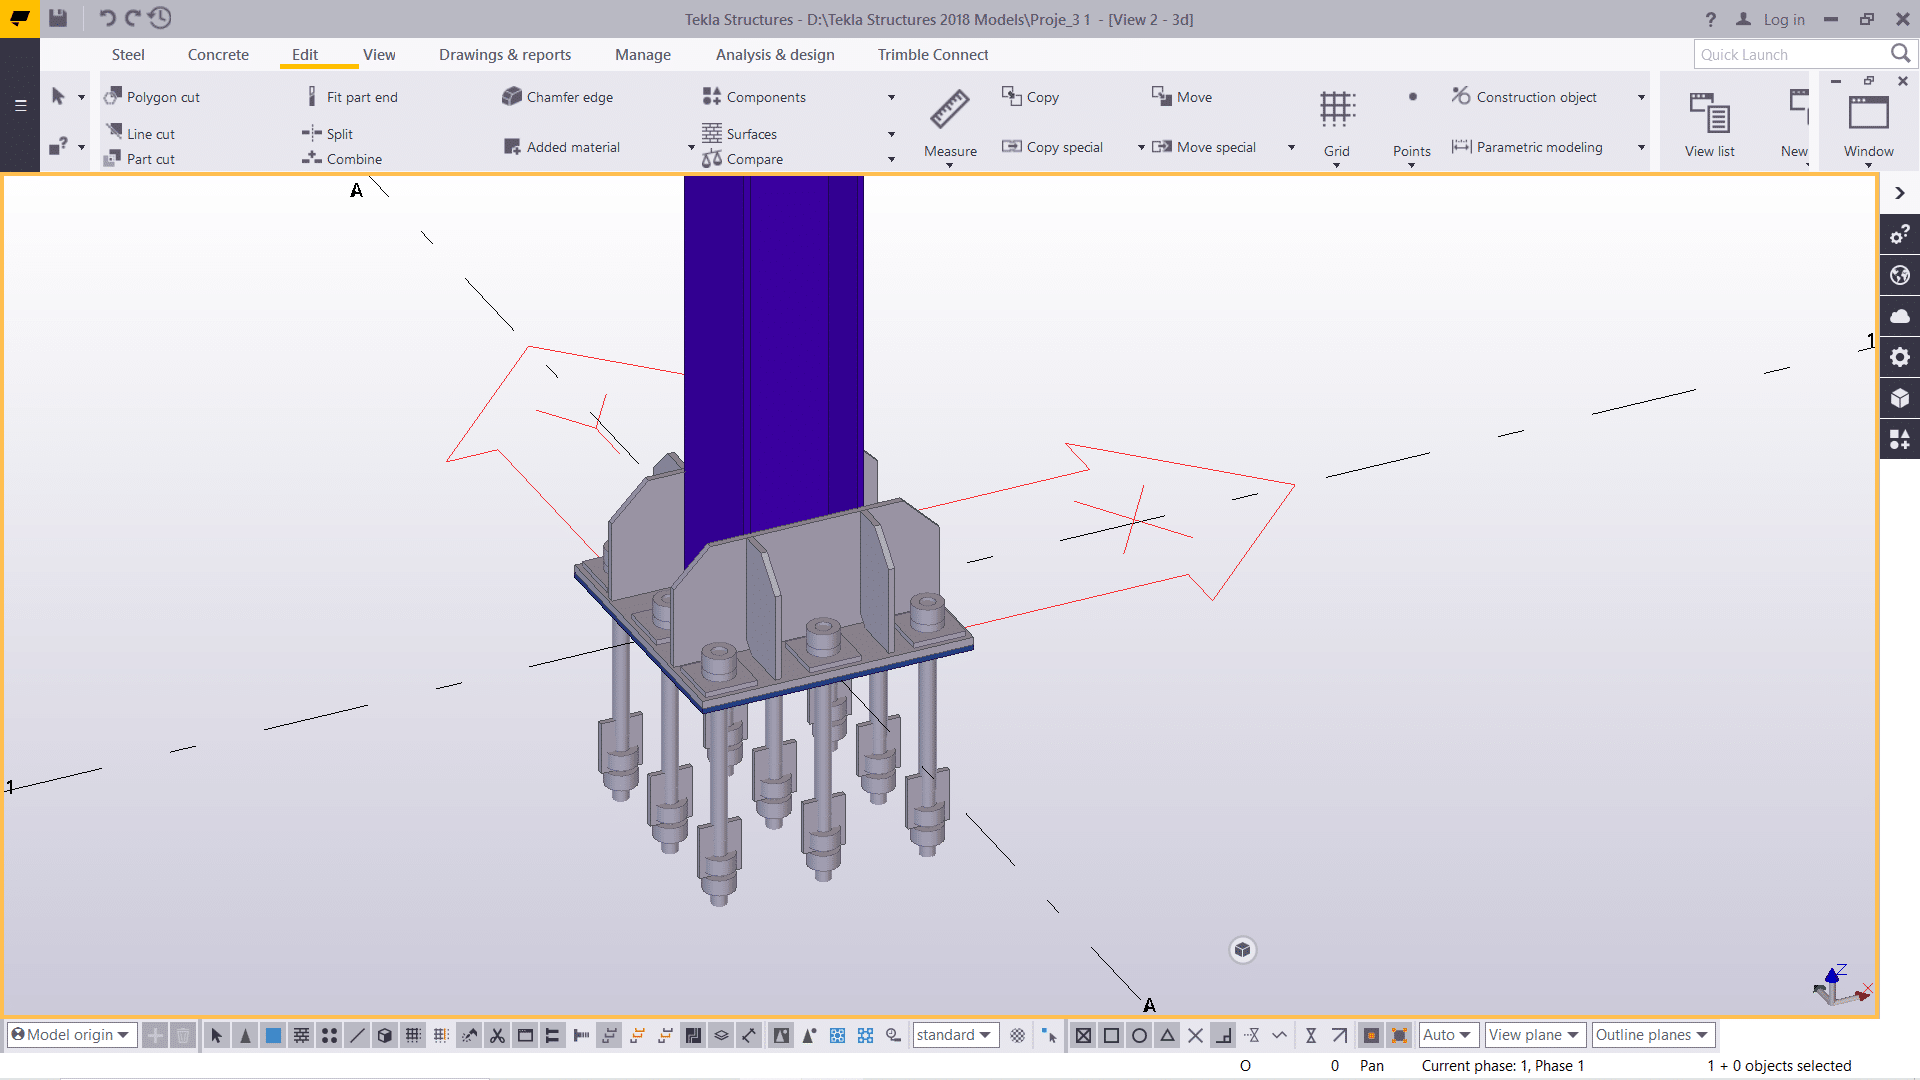
Task: Switch to the Steel tab
Action: 128,55
